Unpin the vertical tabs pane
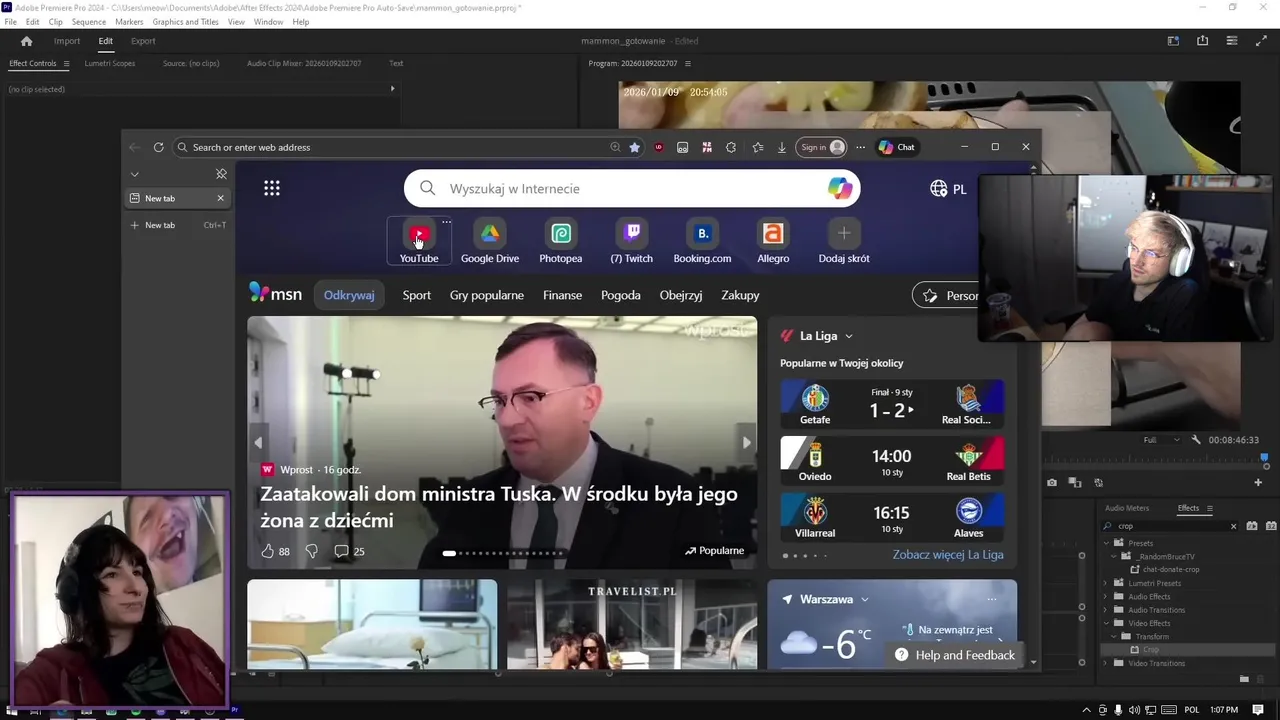The image size is (1280, 720). (221, 174)
